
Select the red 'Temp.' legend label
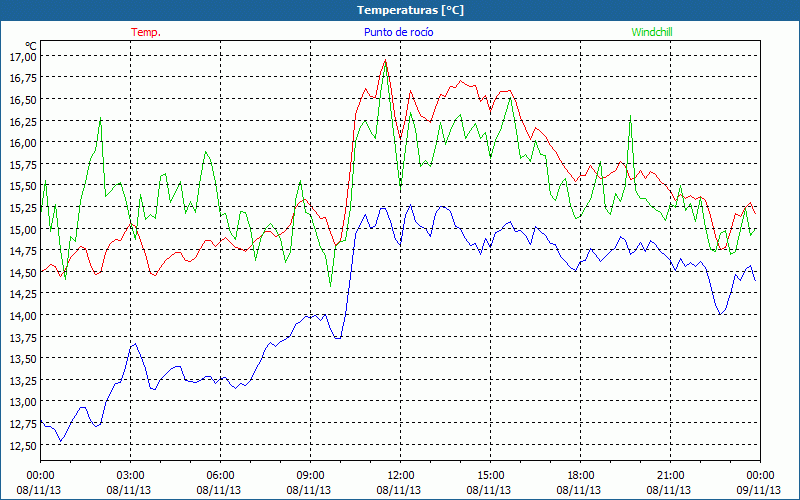point(146,32)
